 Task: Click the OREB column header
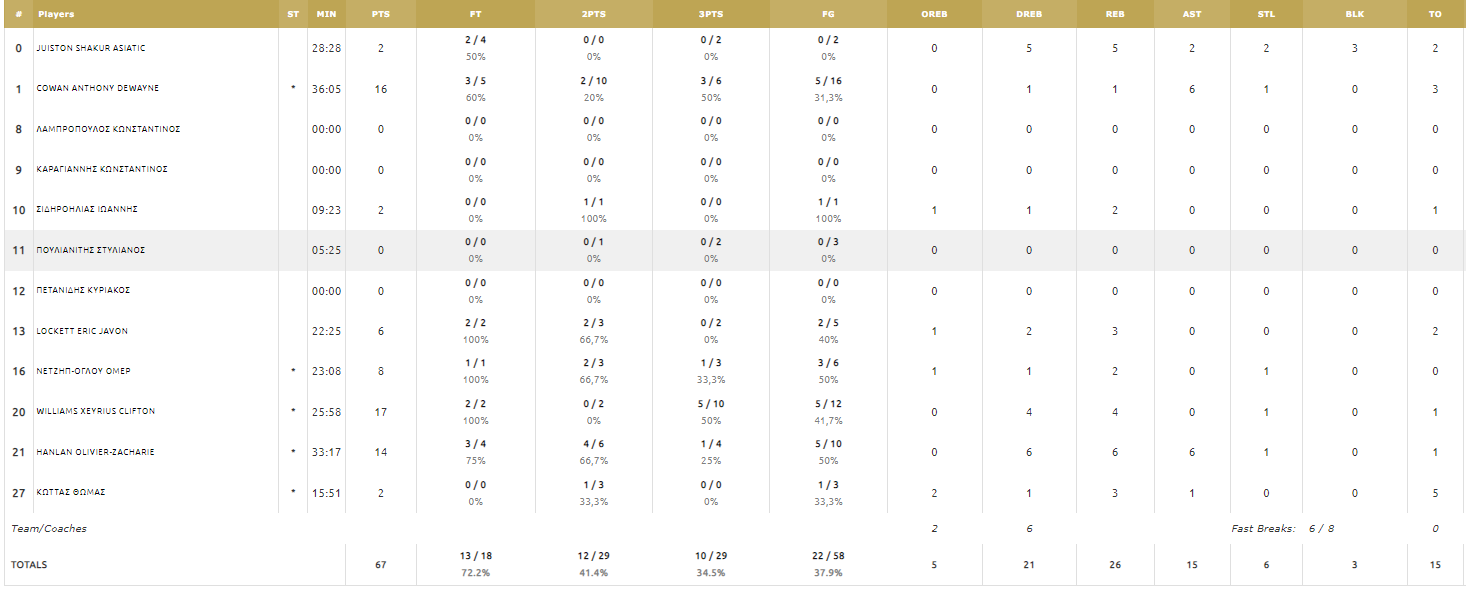[x=934, y=14]
